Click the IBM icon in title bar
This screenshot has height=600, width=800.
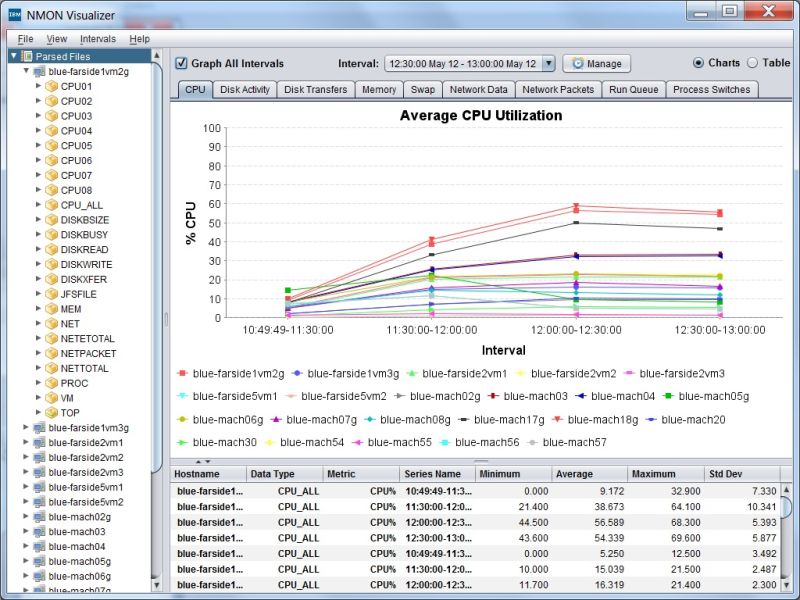point(15,15)
